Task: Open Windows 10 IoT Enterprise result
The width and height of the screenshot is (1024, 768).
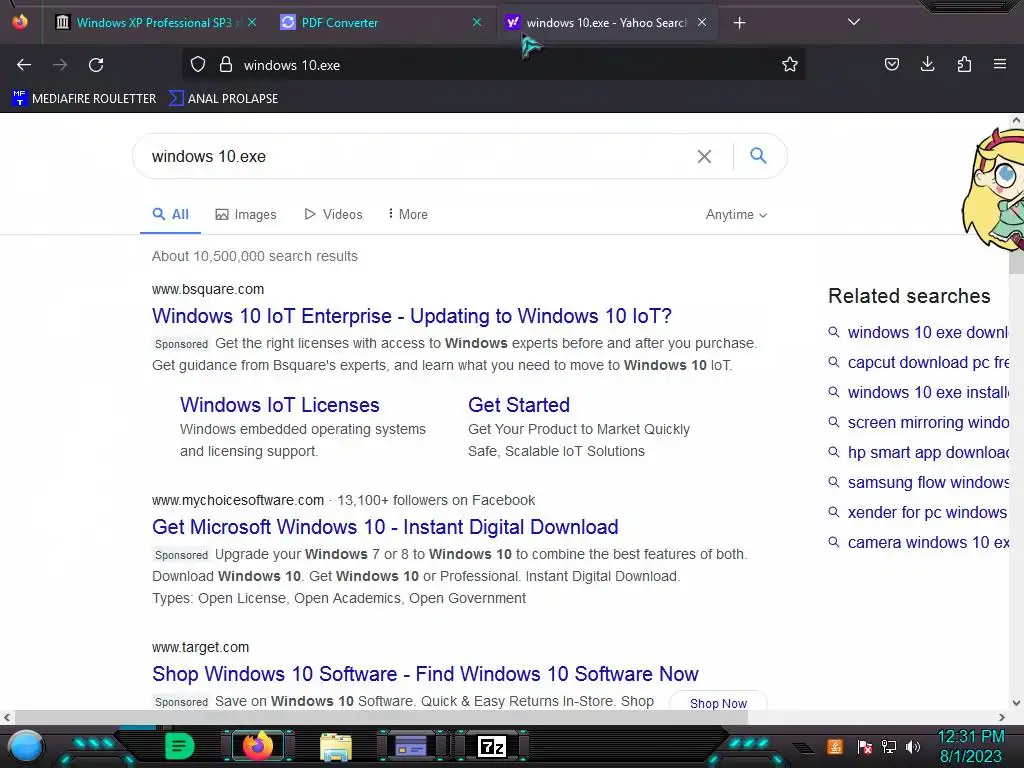Action: (411, 316)
